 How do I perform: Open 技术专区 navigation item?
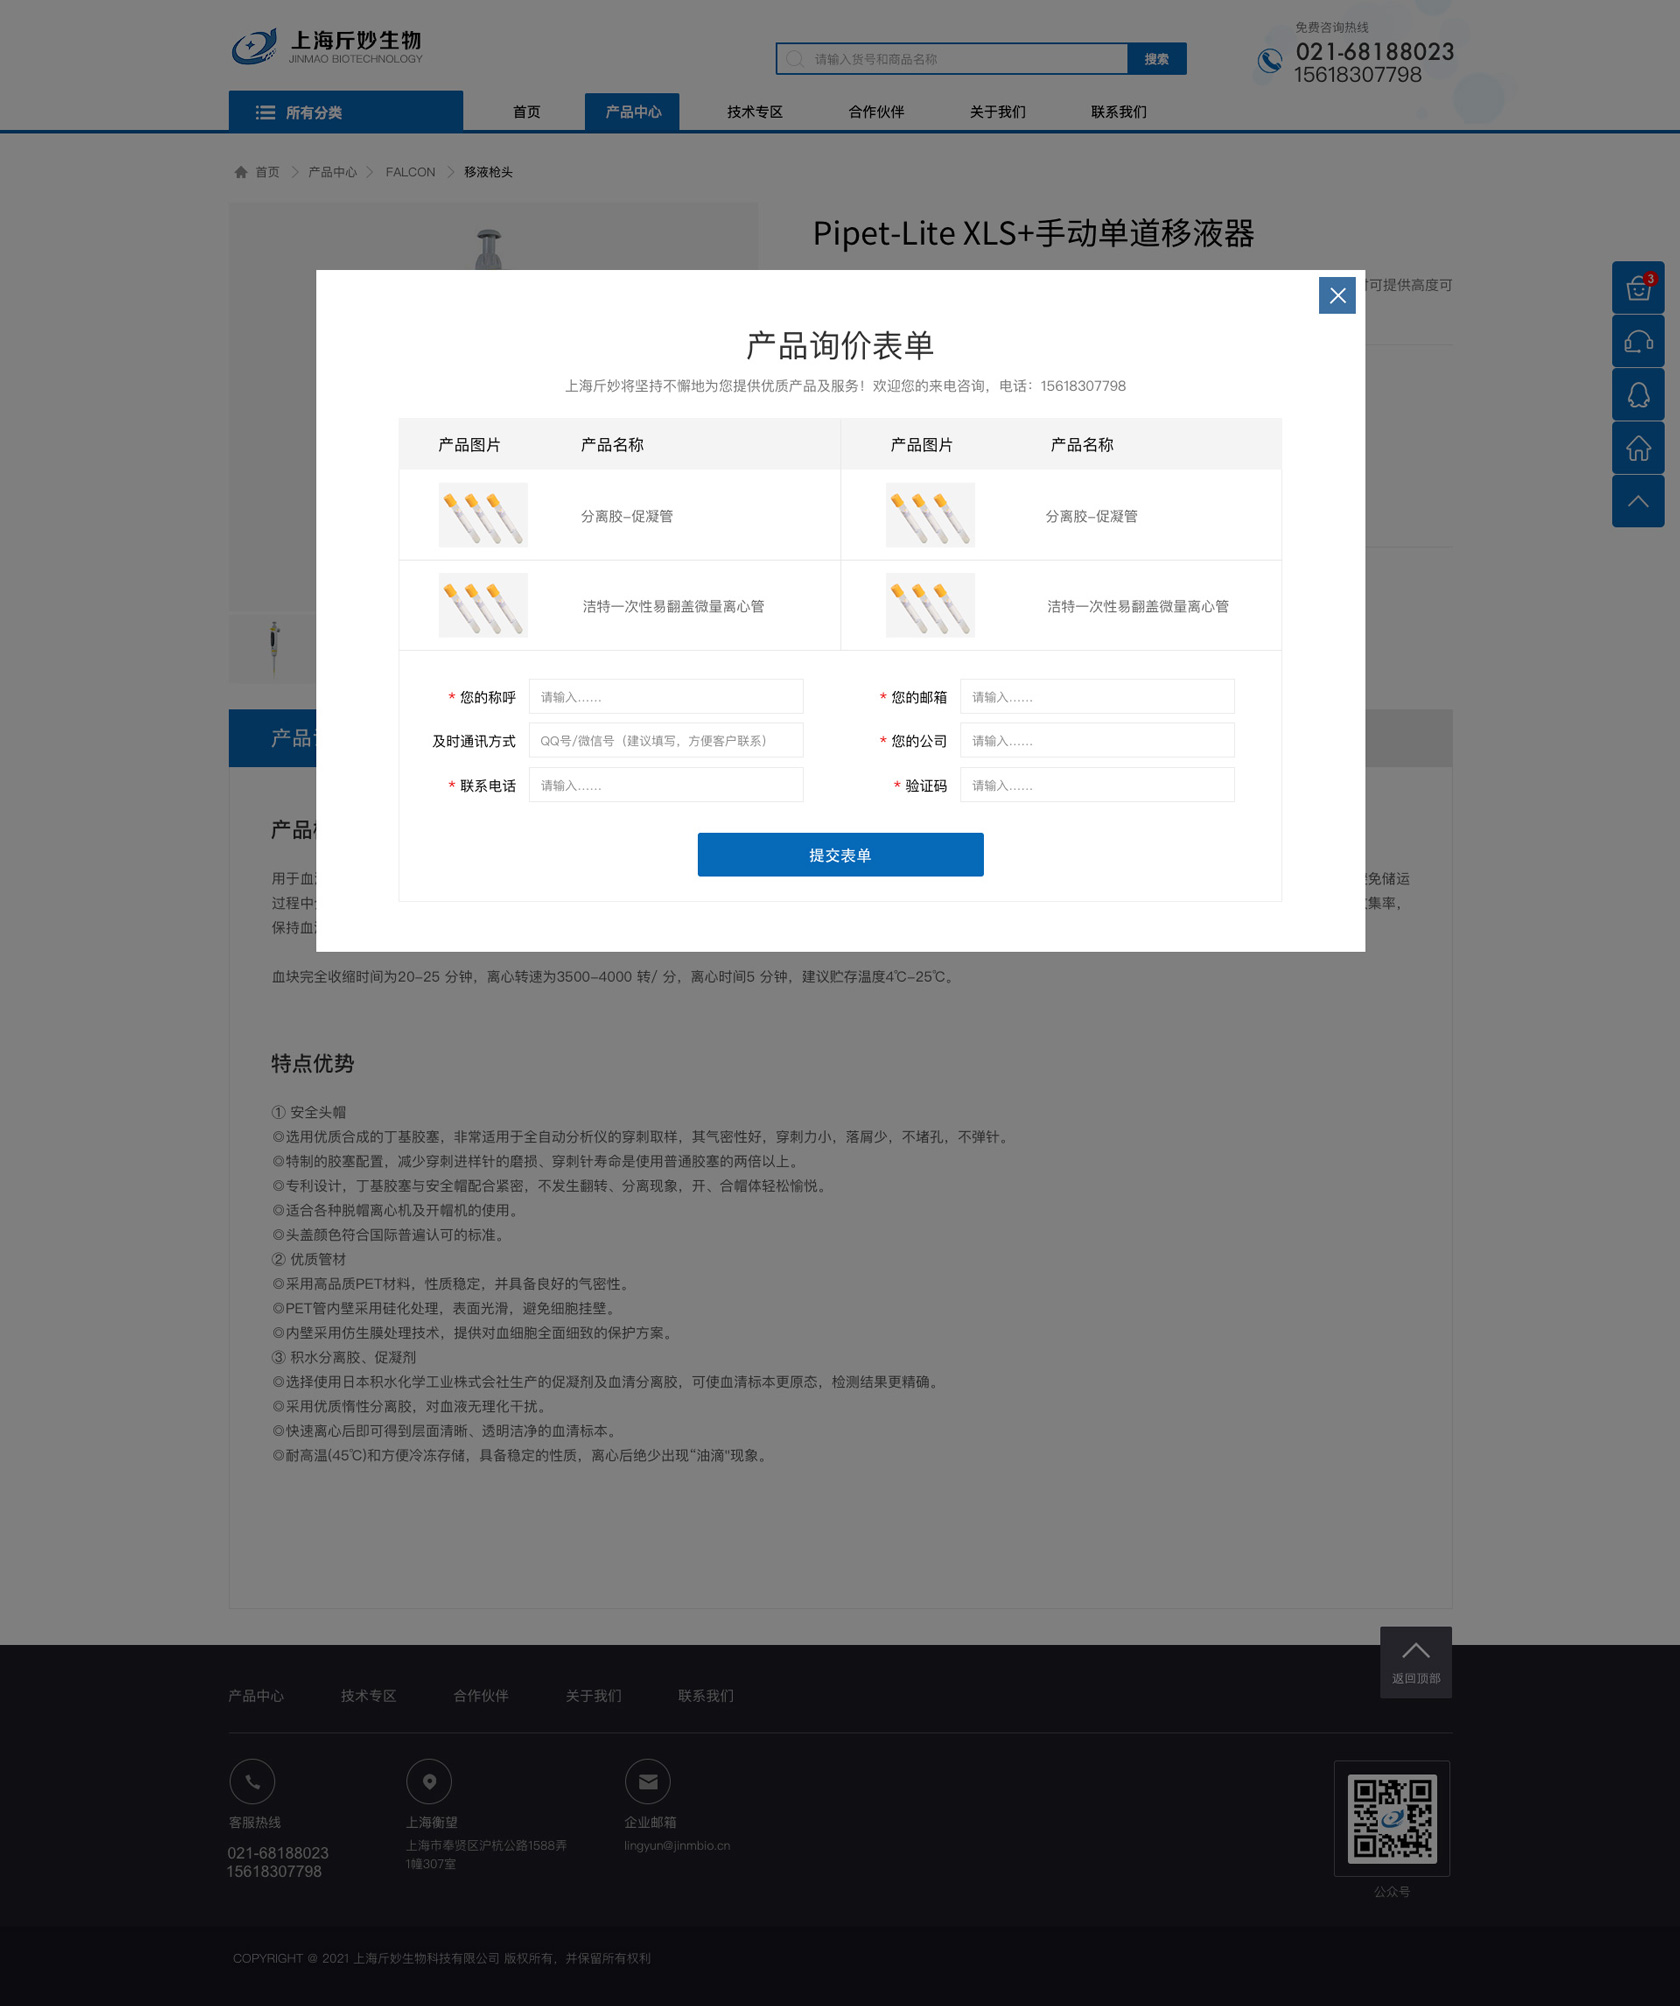pyautogui.click(x=755, y=112)
